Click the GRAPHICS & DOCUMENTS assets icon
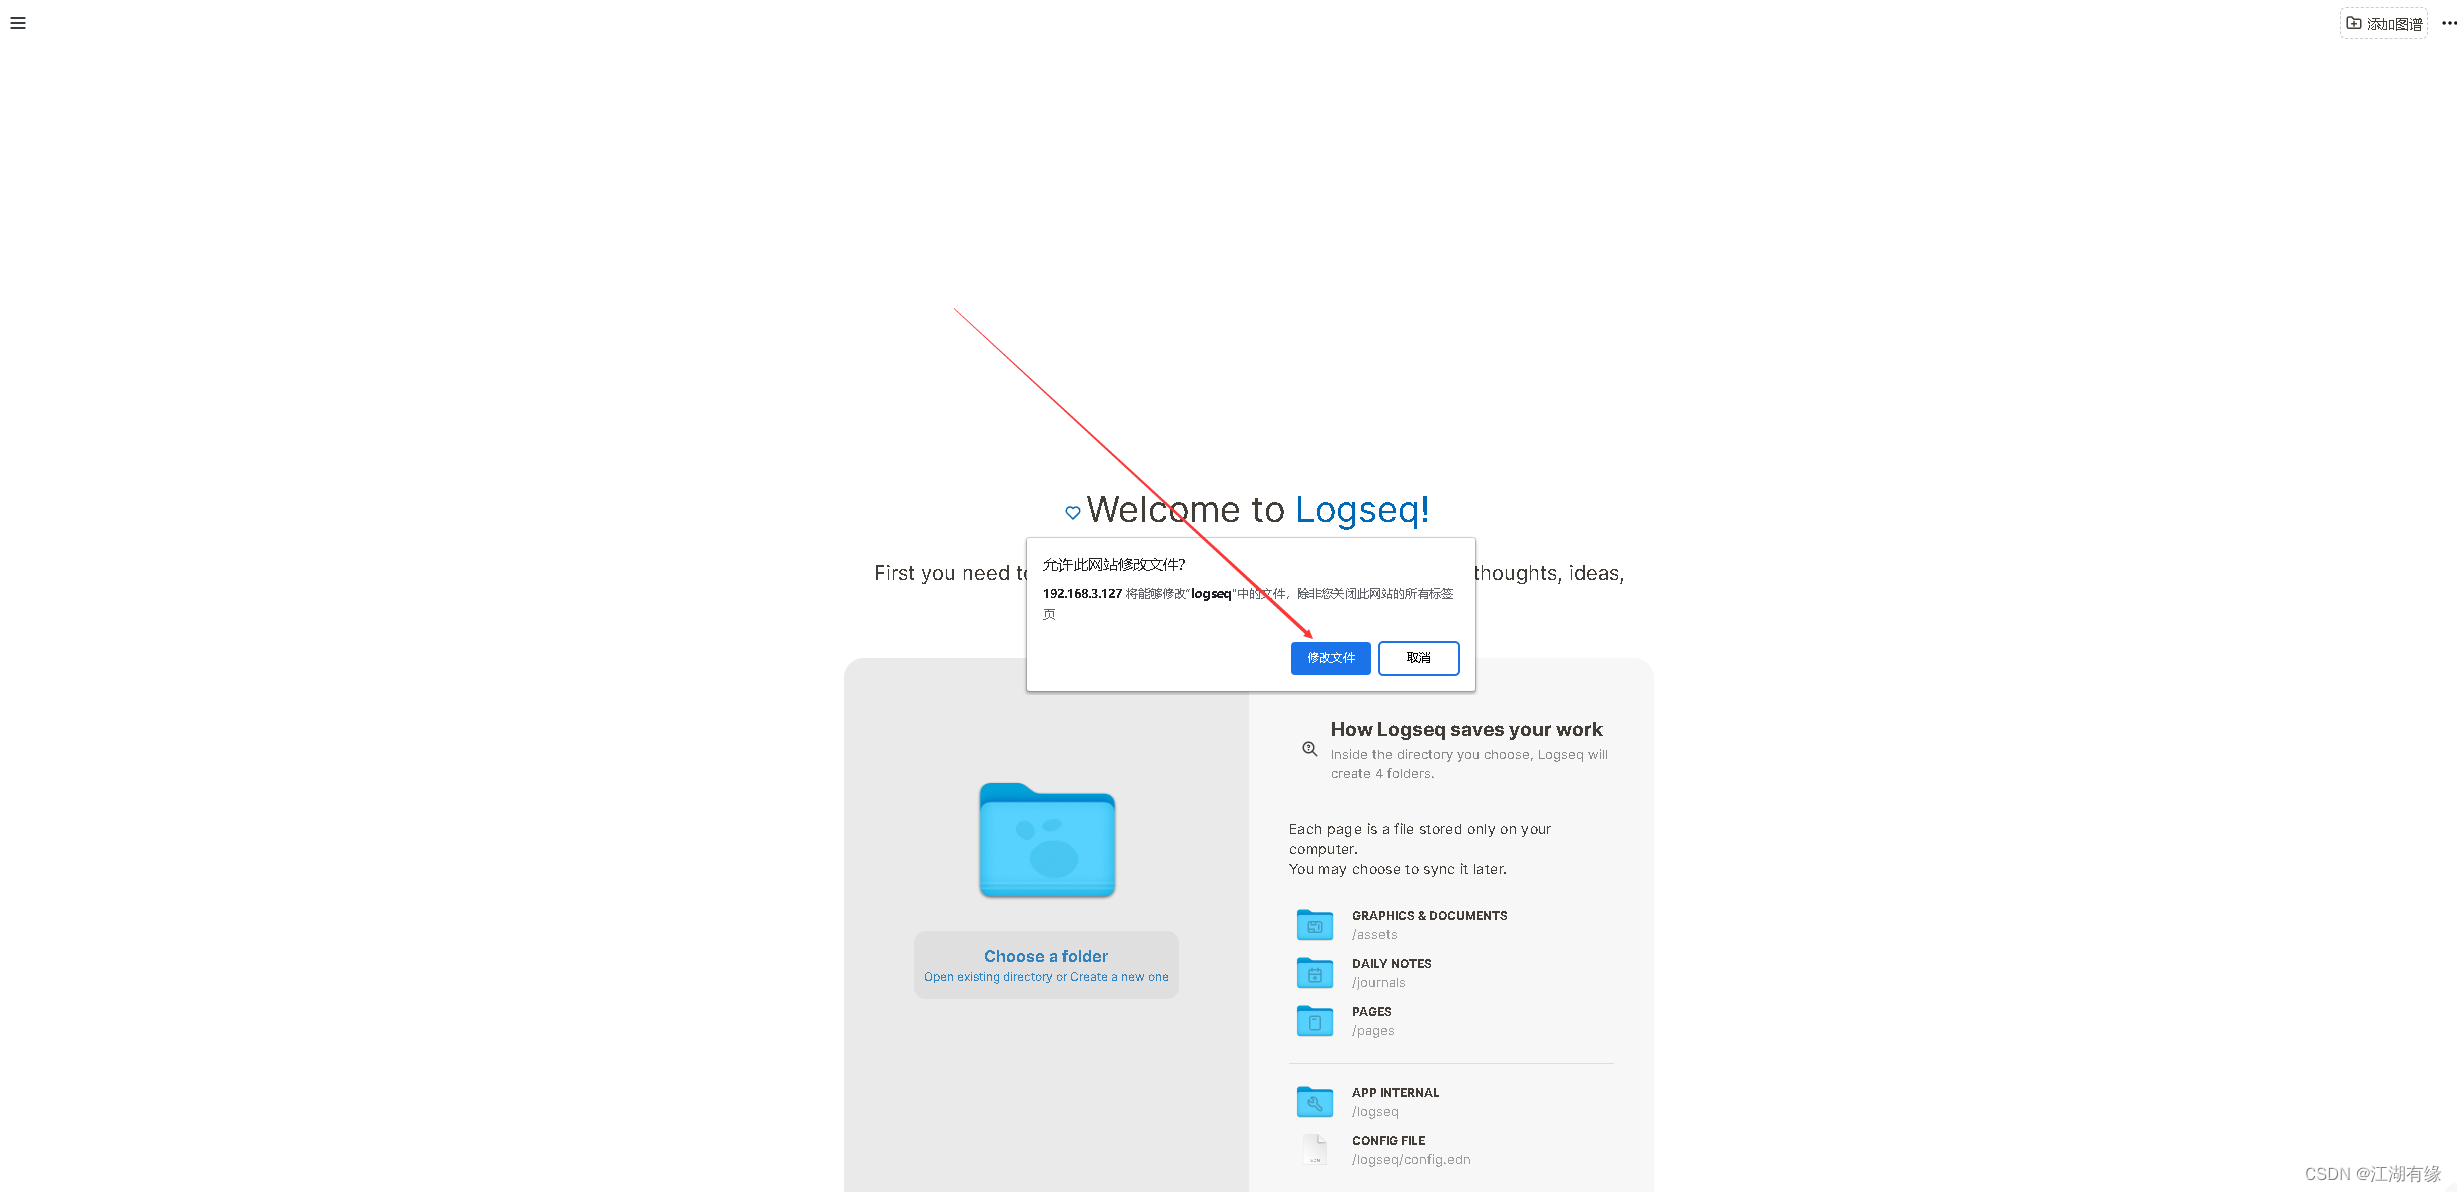 (1313, 924)
